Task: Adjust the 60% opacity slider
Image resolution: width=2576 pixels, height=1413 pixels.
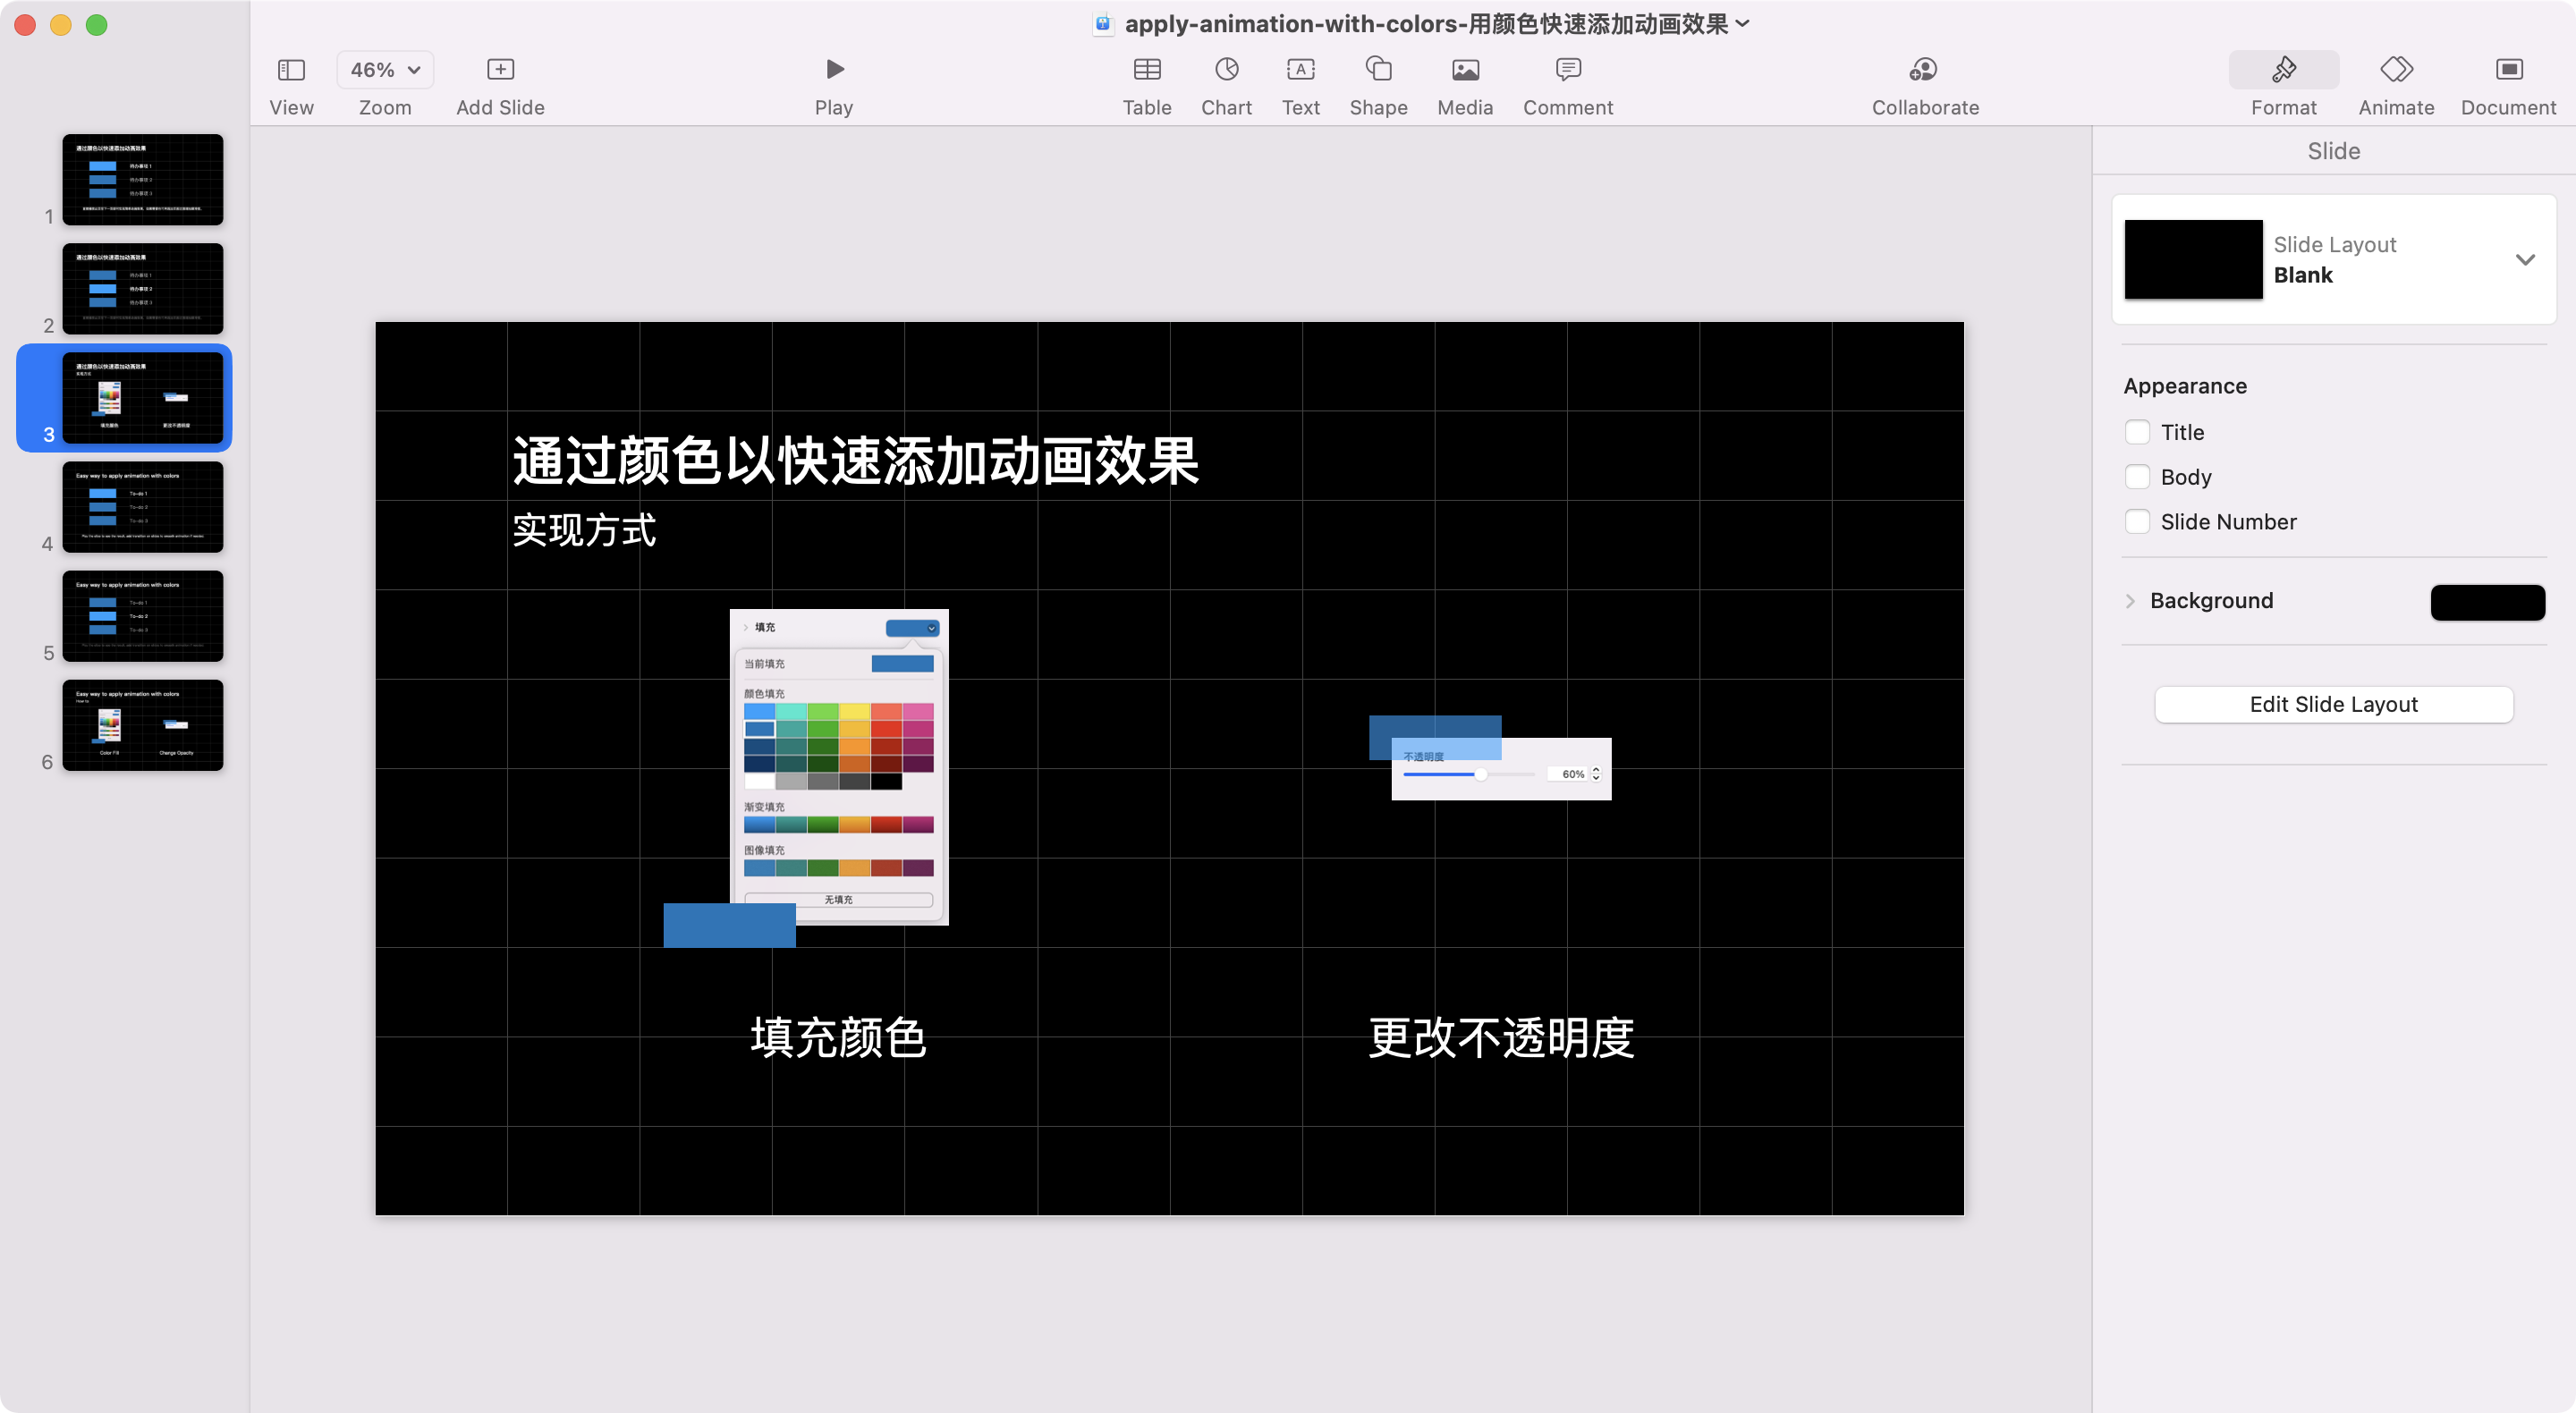Action: coord(1480,774)
